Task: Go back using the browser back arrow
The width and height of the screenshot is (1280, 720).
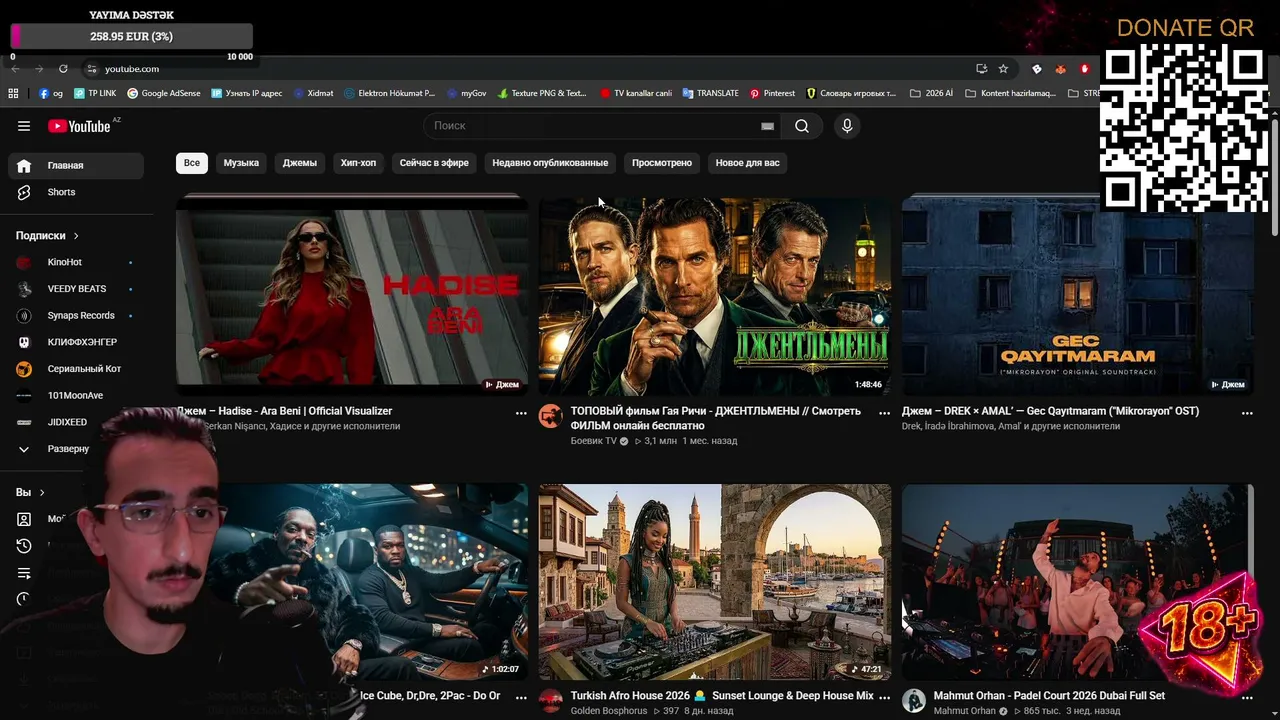Action: [15, 69]
